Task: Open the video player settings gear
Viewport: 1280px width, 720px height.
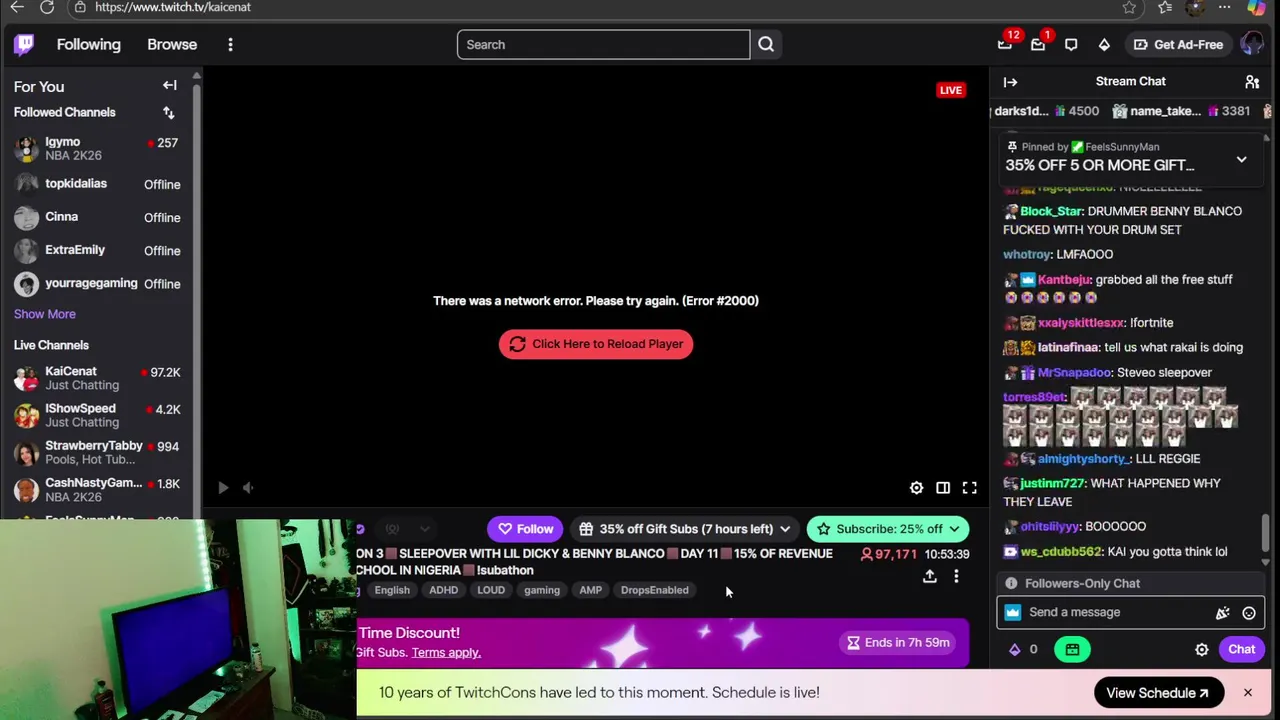Action: click(x=916, y=488)
